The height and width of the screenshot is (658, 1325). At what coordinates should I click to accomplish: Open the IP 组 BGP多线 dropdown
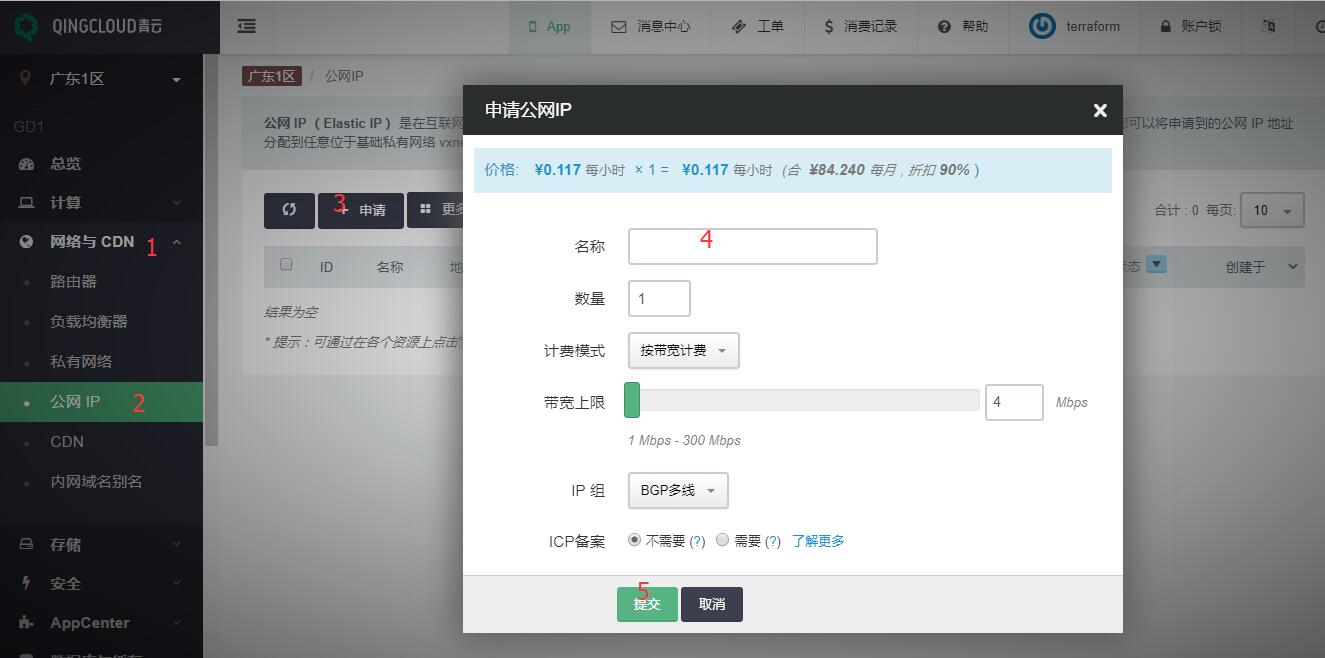(x=678, y=491)
